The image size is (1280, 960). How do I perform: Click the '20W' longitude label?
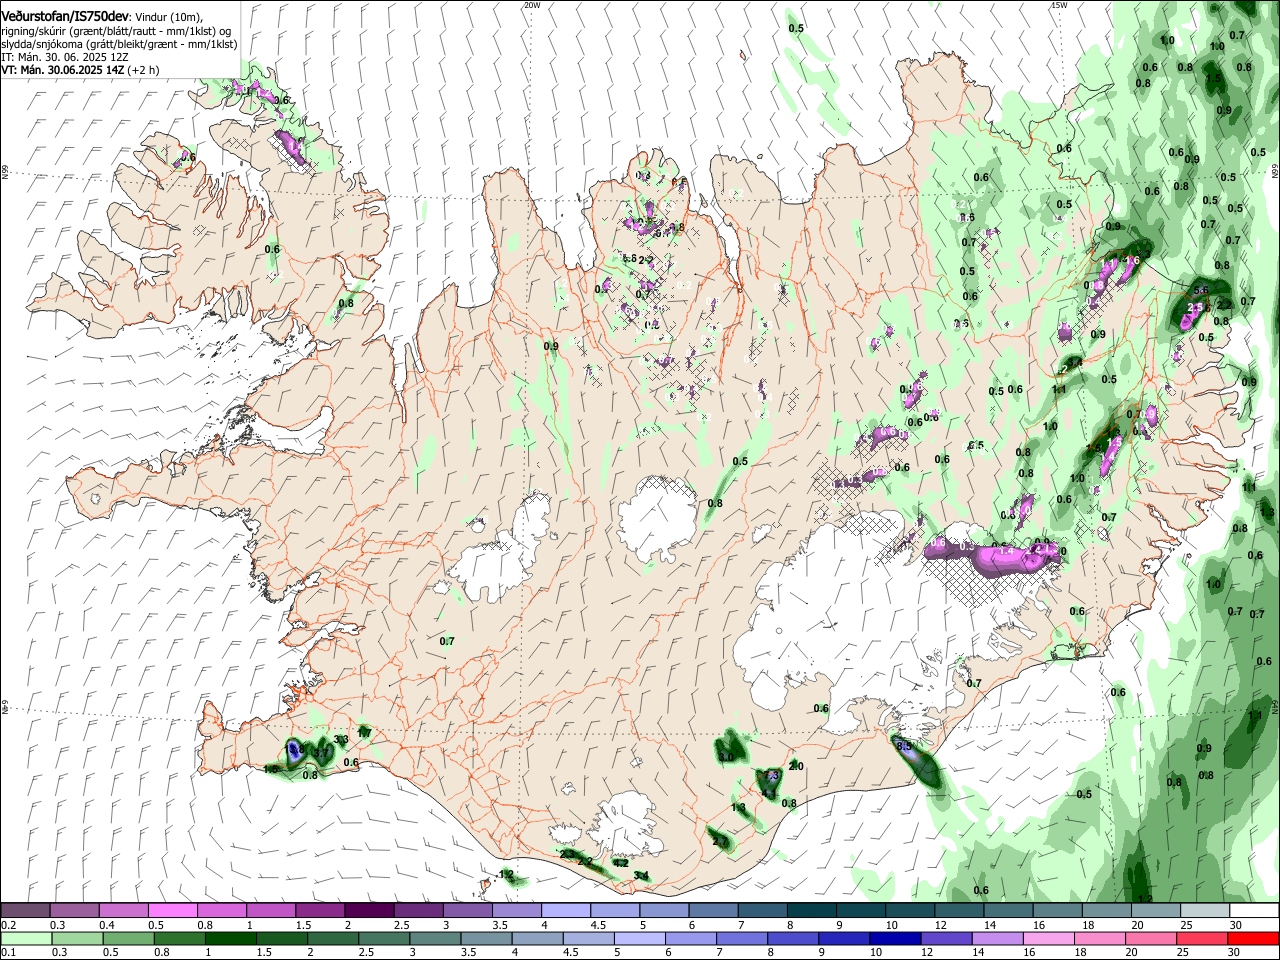(x=532, y=5)
